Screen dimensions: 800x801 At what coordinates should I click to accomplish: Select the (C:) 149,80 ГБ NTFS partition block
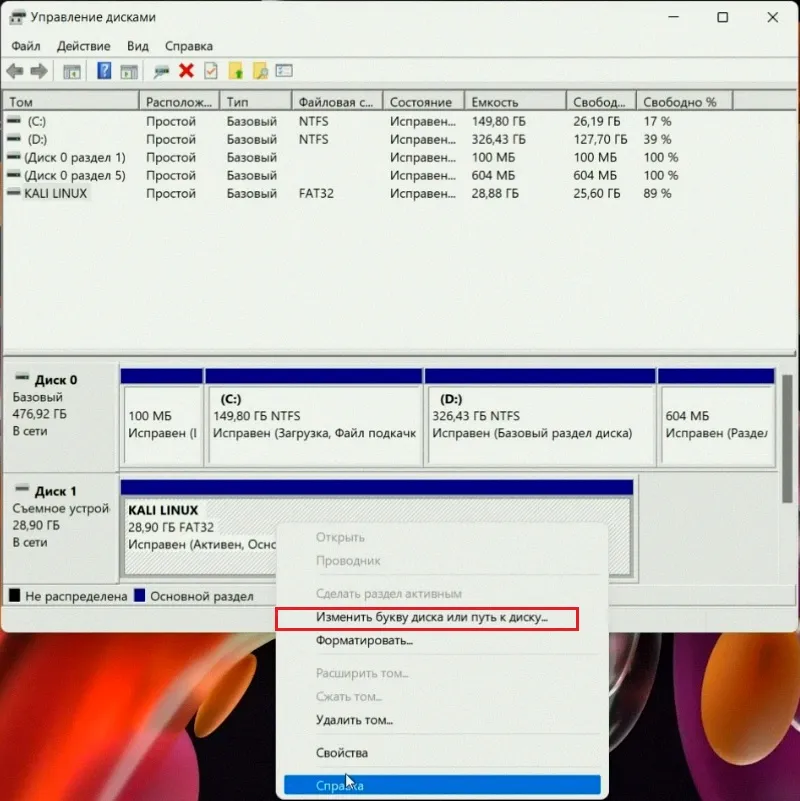coord(314,417)
